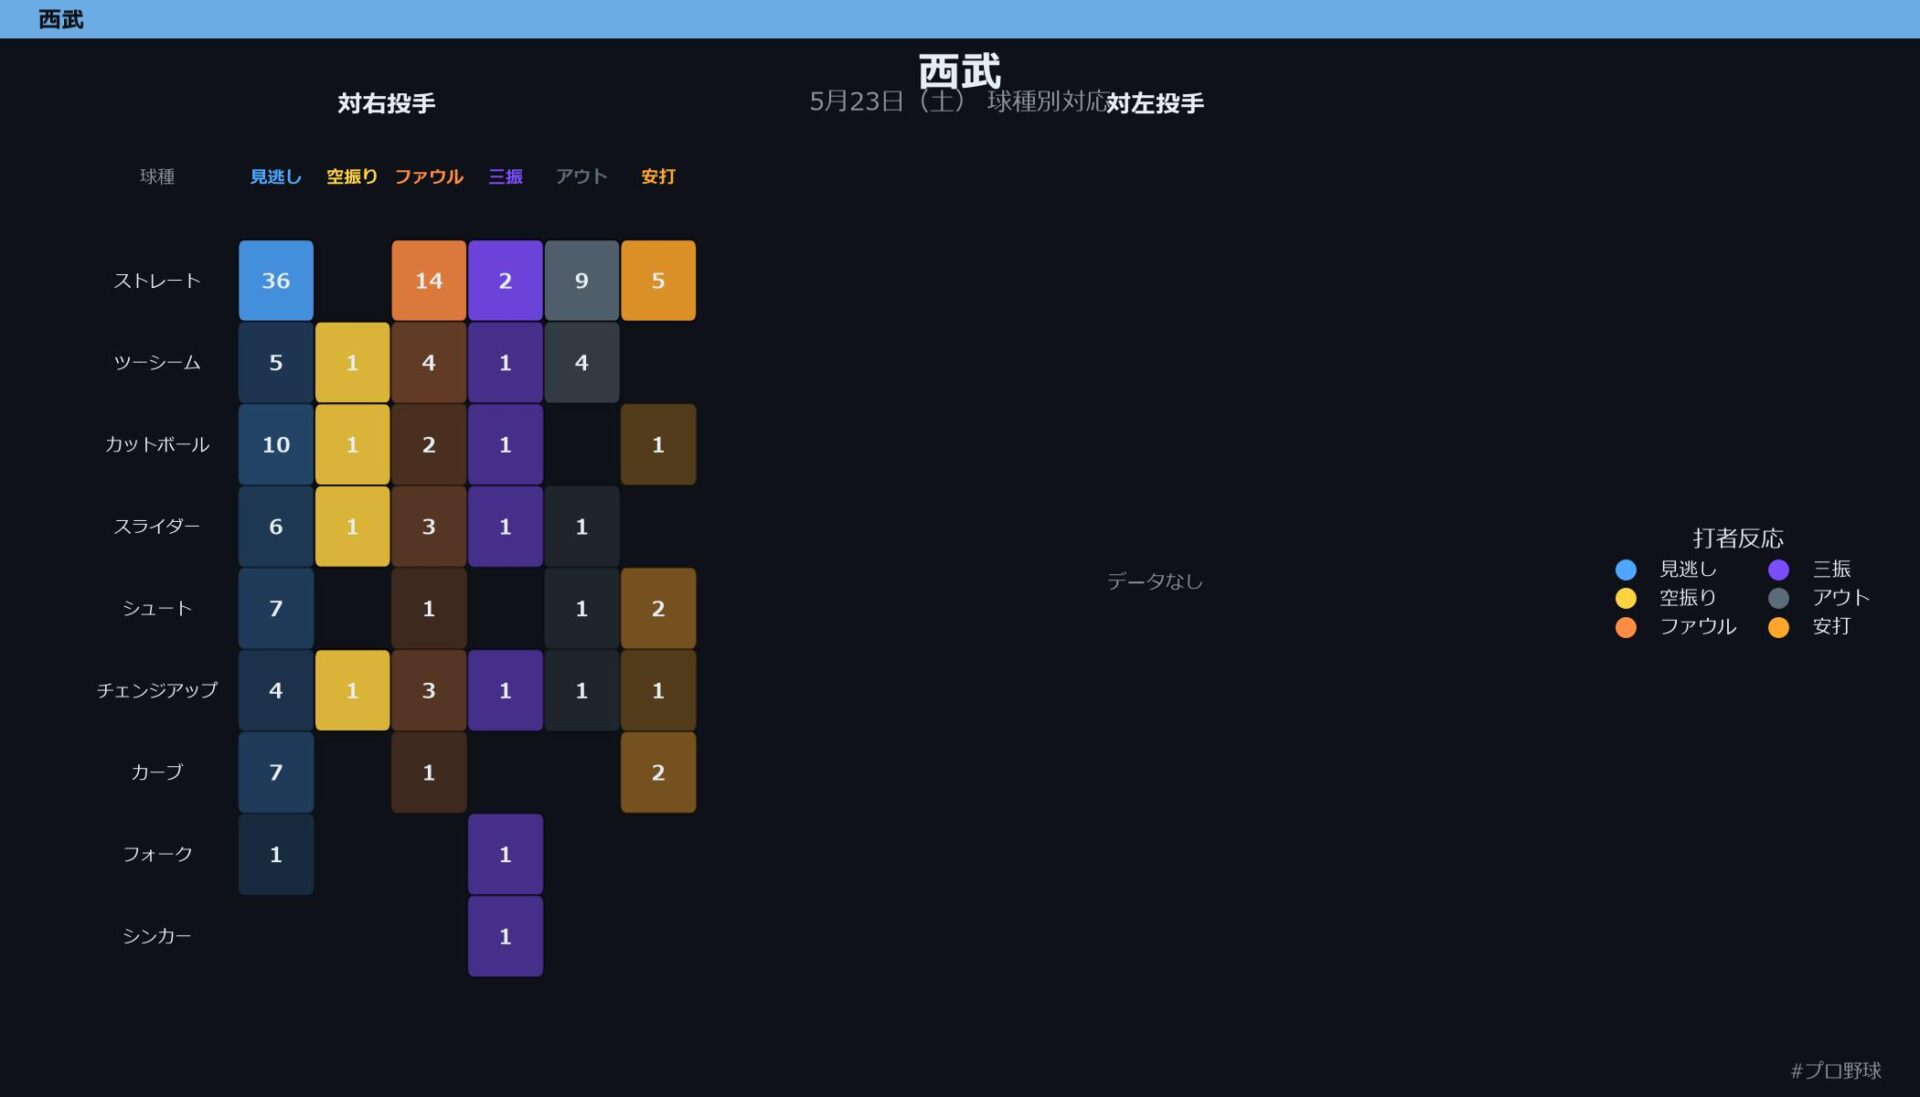Click the フォーク 見逃し cell

point(276,855)
